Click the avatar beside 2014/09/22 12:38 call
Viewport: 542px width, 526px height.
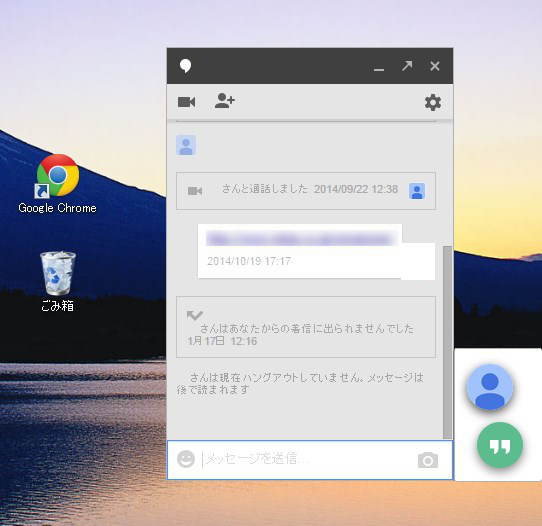[417, 191]
